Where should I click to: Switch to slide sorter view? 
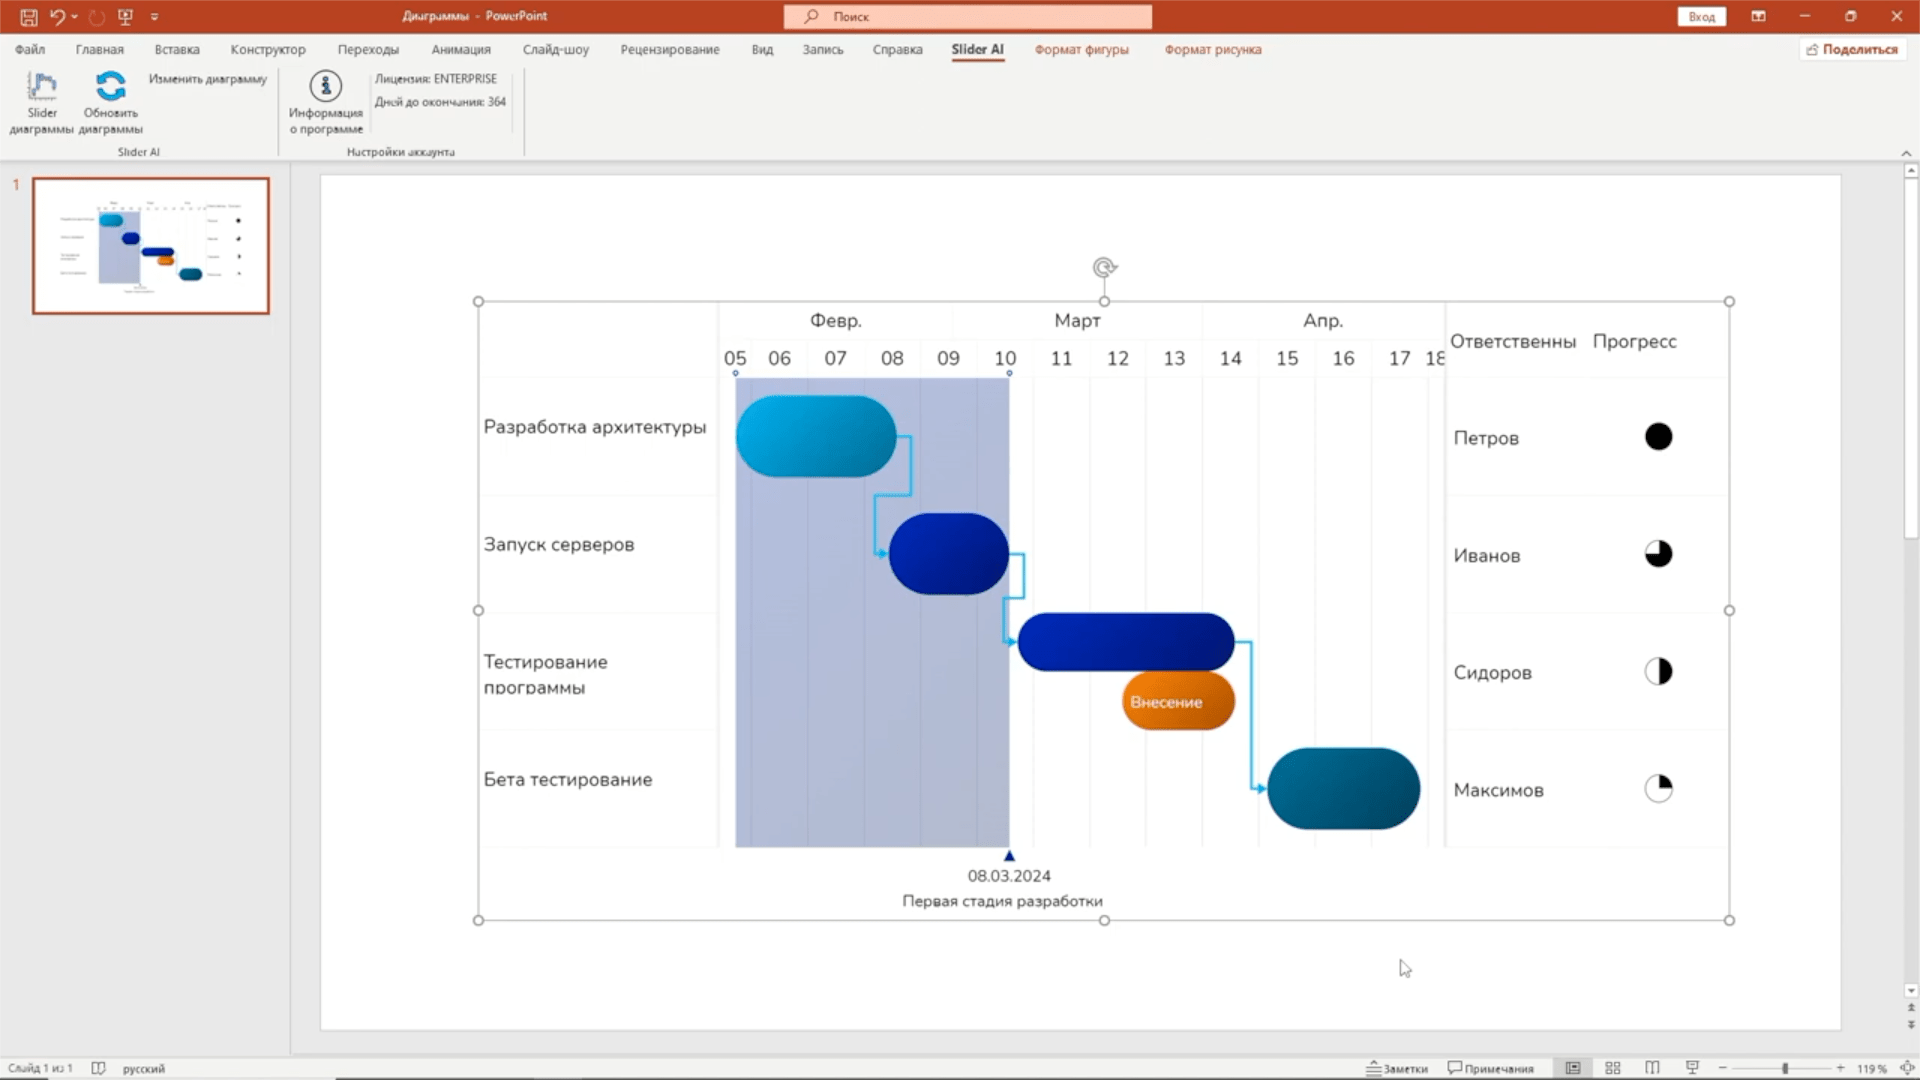[x=1612, y=1068]
